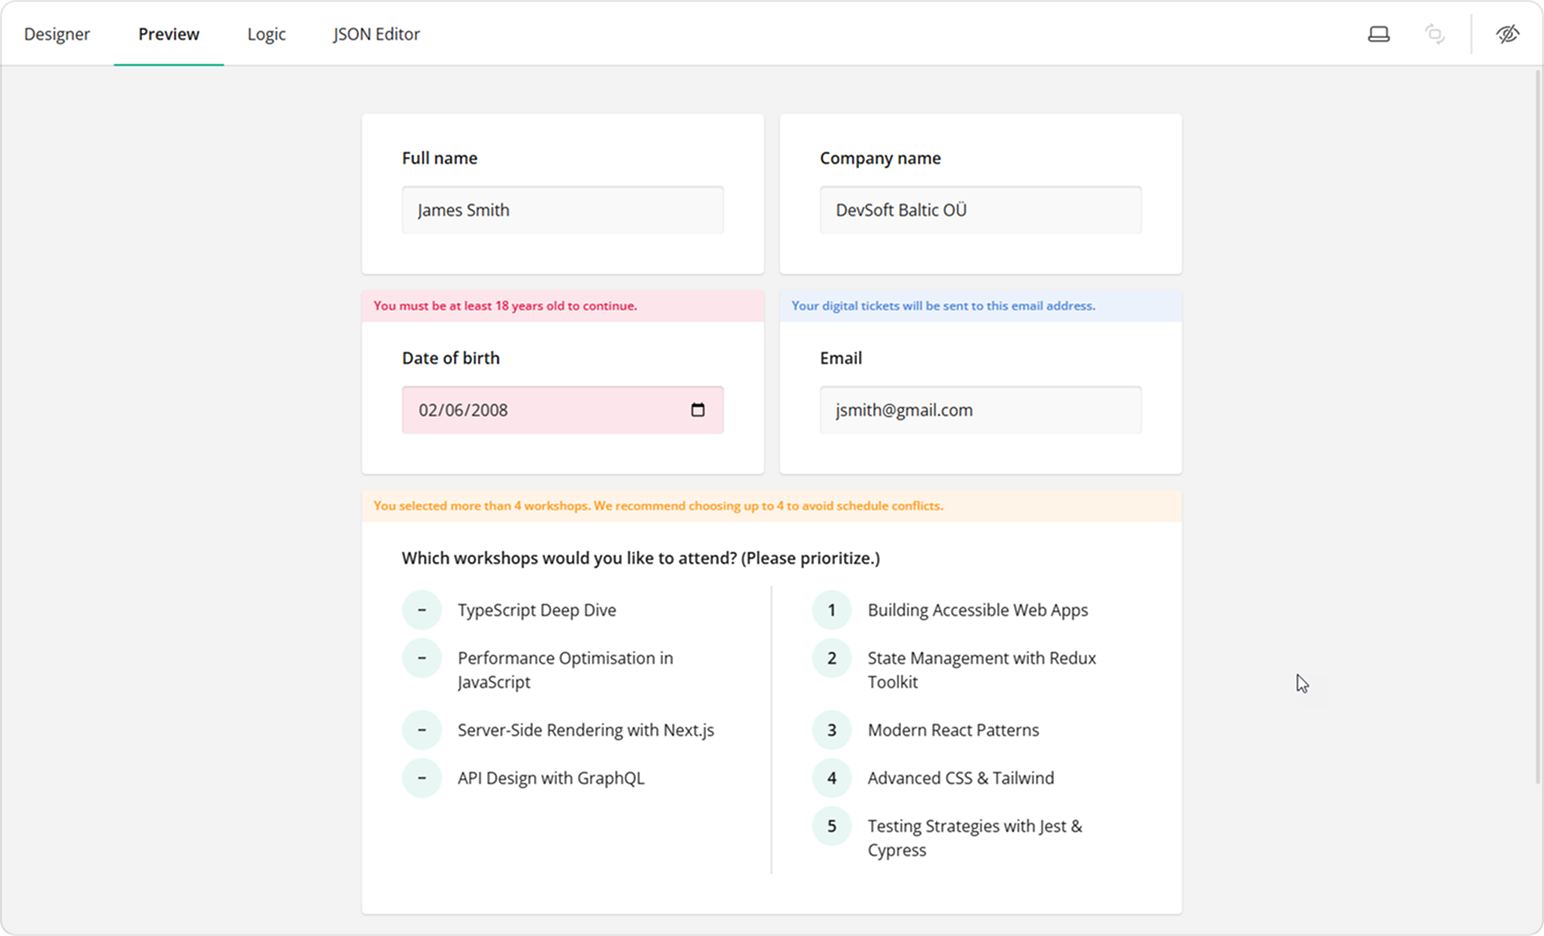Screen dimensions: 1544x936
Task: Click the Server-Side Rendering with Next.js option
Action: (x=586, y=730)
